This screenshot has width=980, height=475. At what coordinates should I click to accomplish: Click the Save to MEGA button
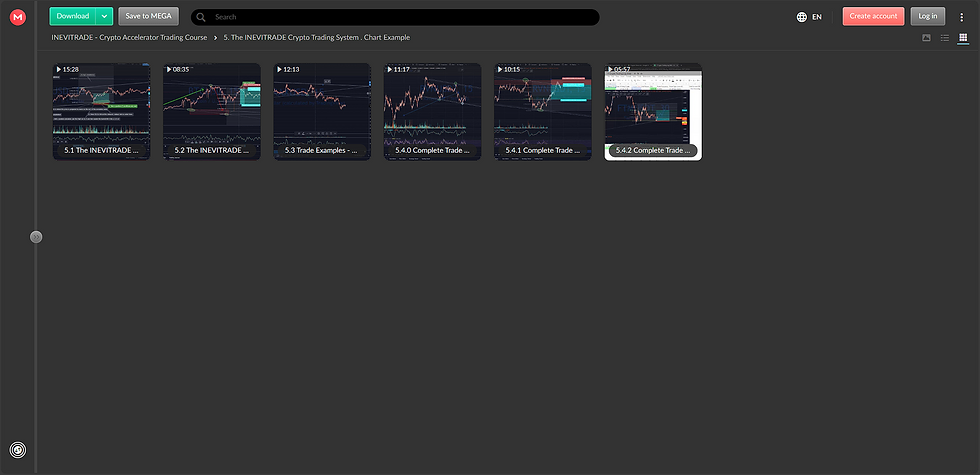coord(148,16)
